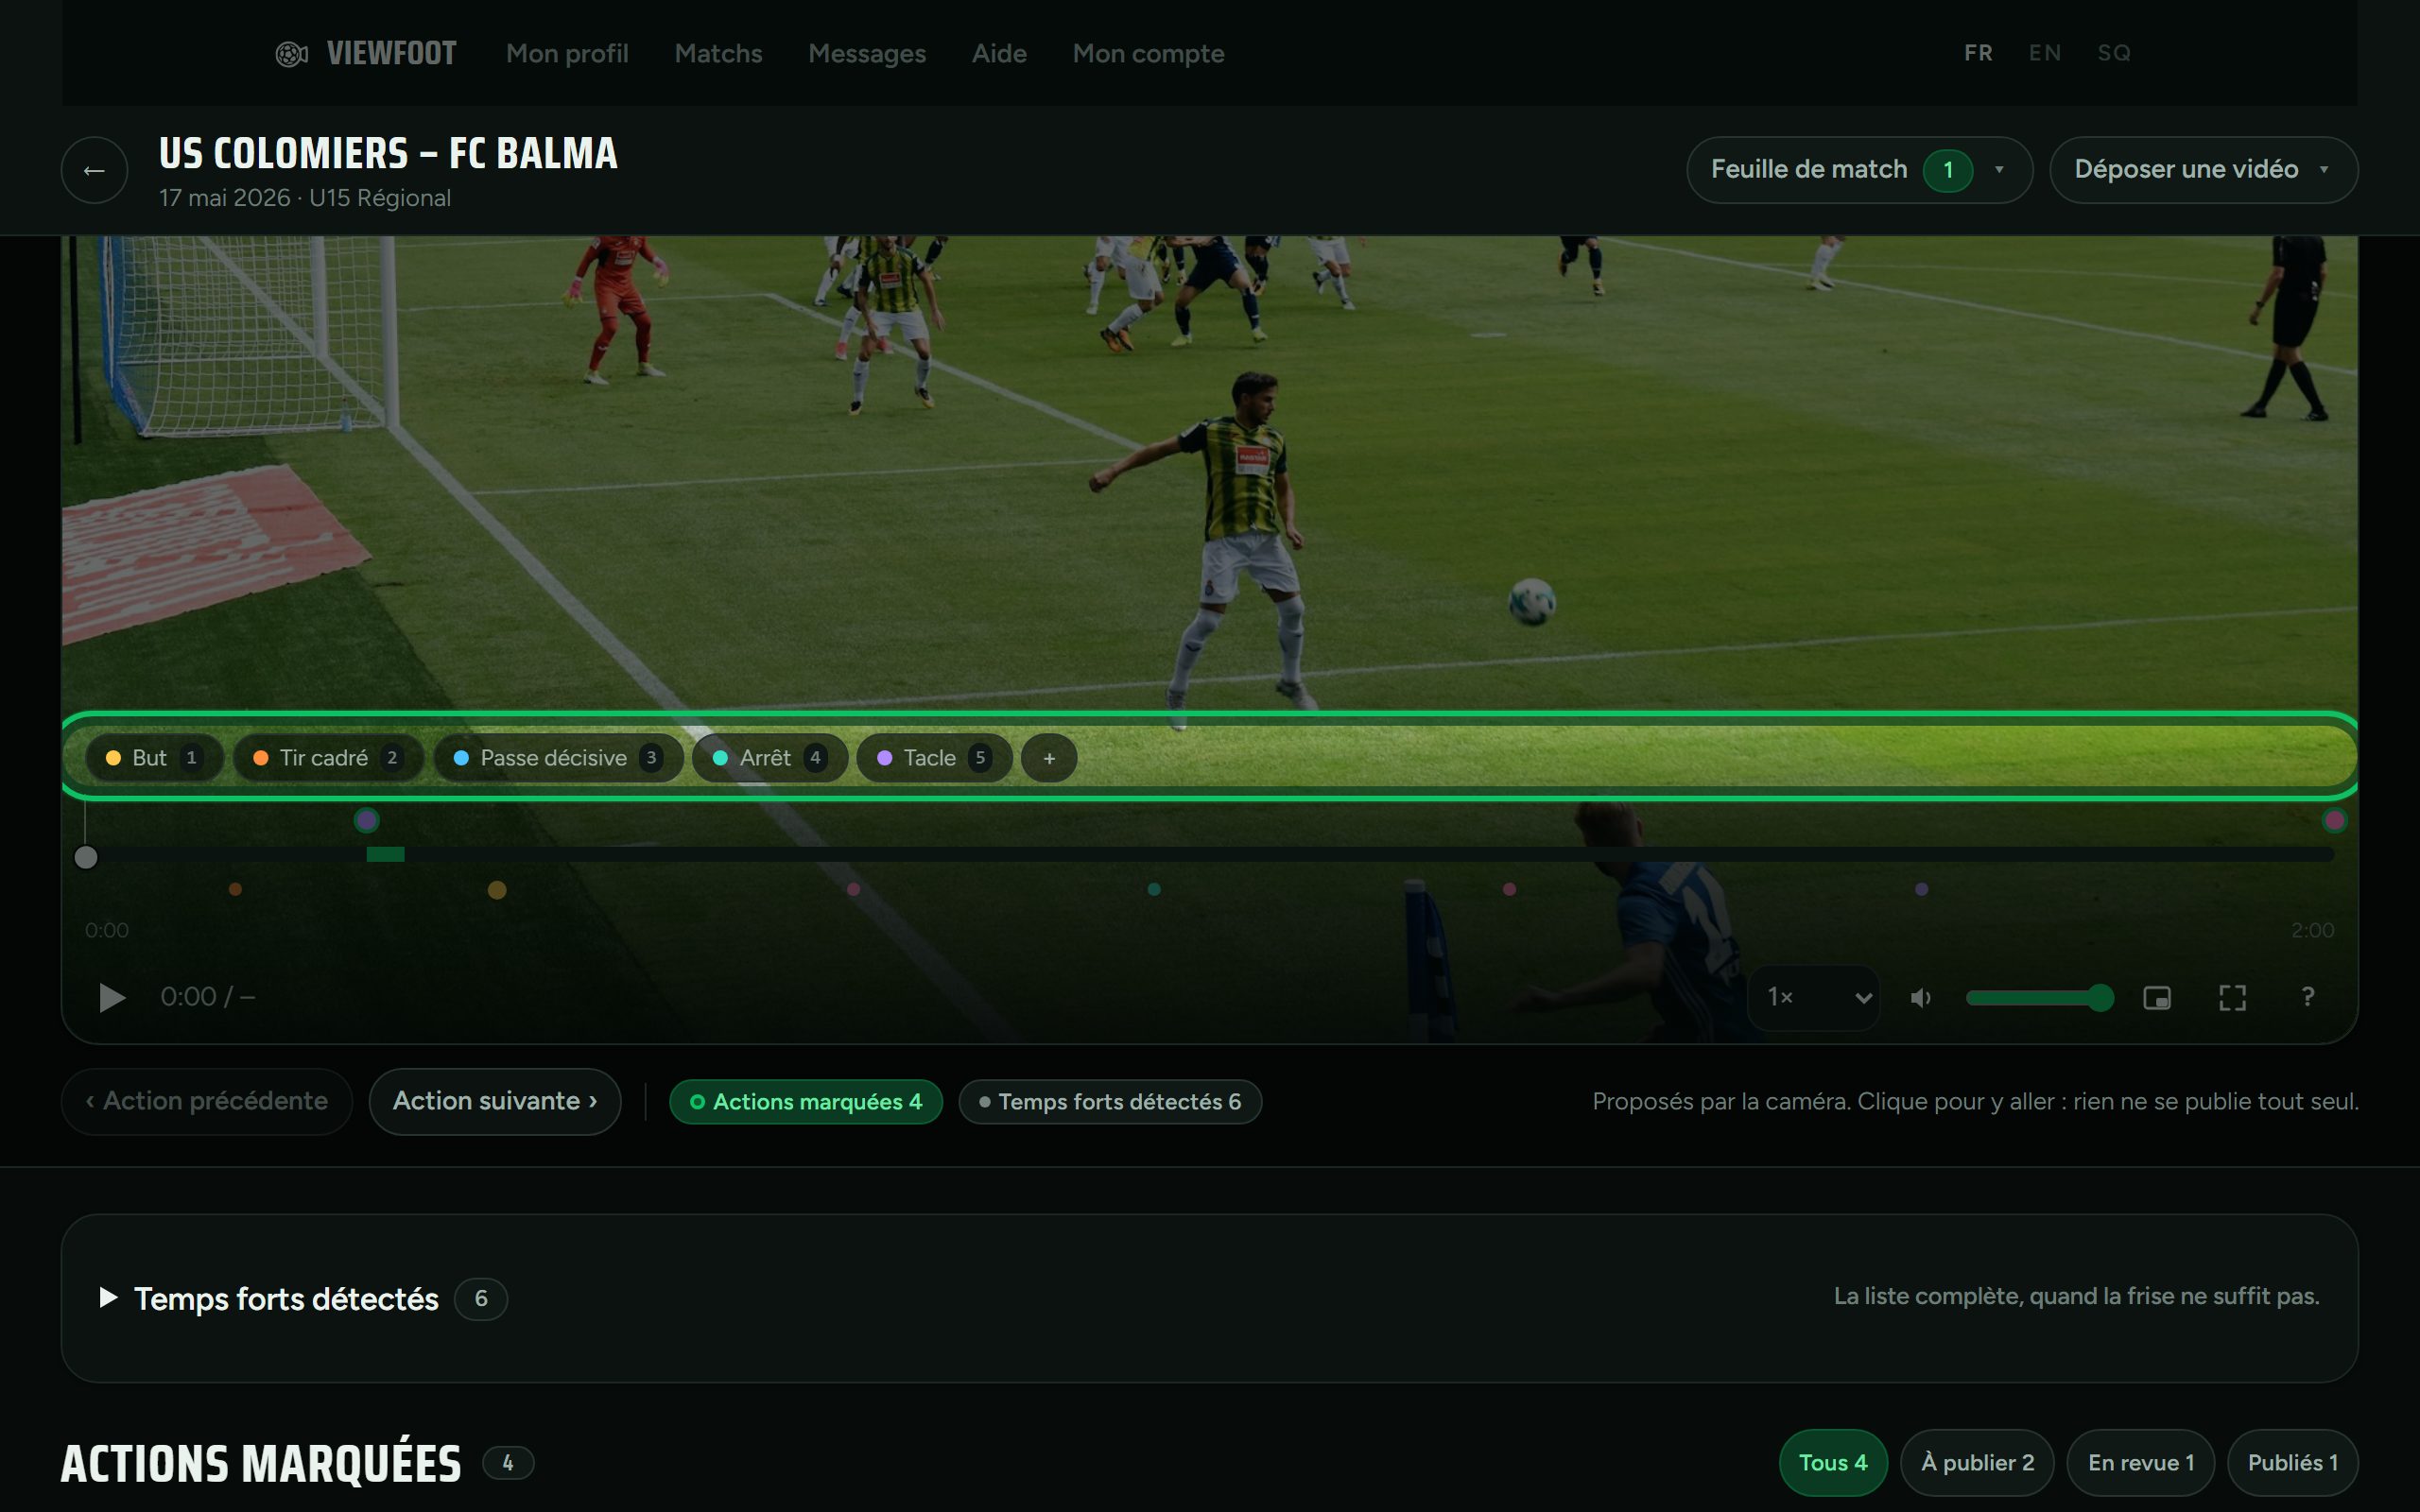The image size is (2420, 1512).
Task: Filter marked actions by En revue 1
Action: click(x=2141, y=1463)
